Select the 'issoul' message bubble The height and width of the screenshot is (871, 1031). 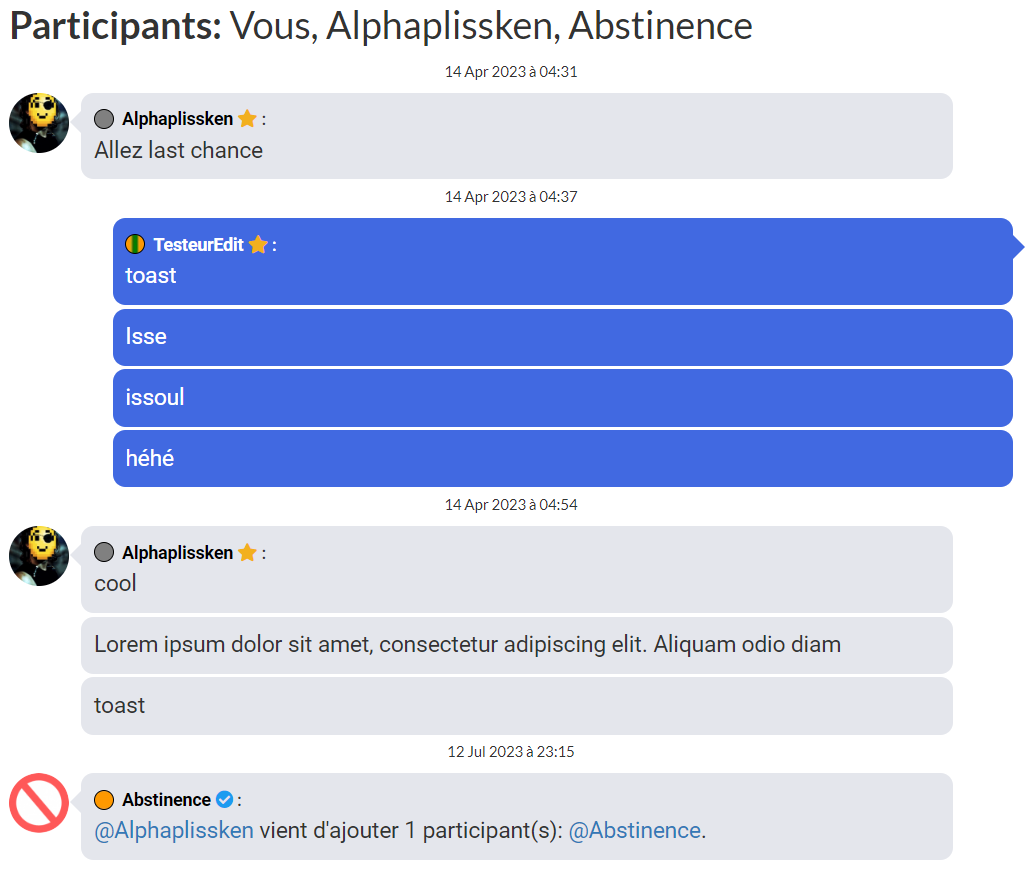[x=563, y=398]
